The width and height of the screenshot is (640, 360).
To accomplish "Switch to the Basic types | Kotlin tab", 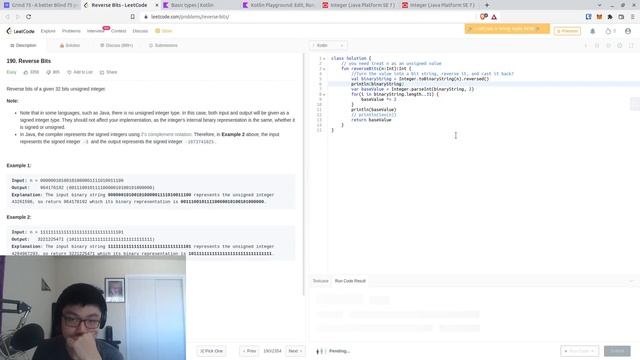I will click(201, 5).
